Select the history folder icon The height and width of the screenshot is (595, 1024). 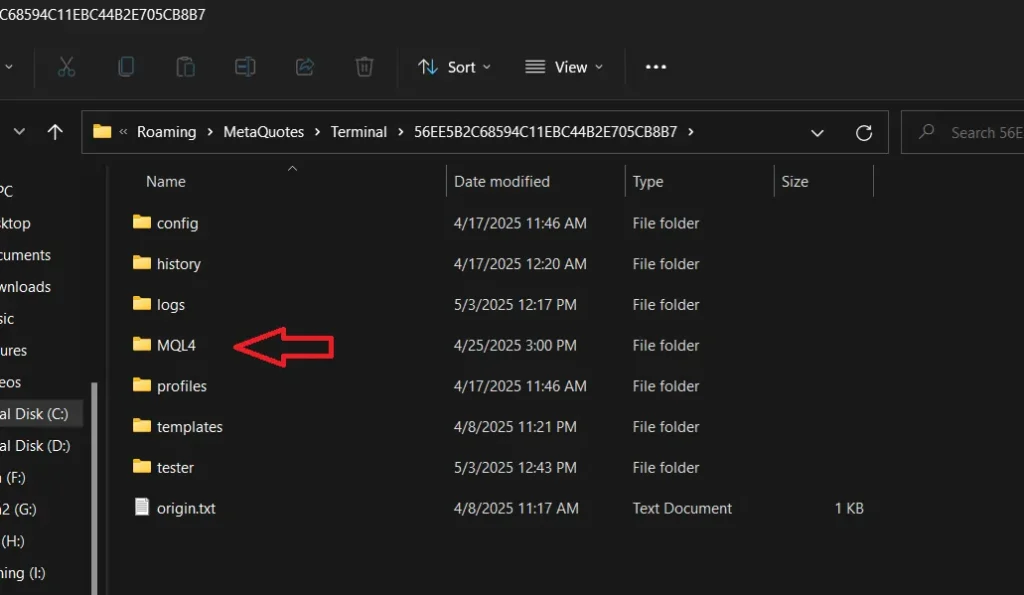point(142,263)
